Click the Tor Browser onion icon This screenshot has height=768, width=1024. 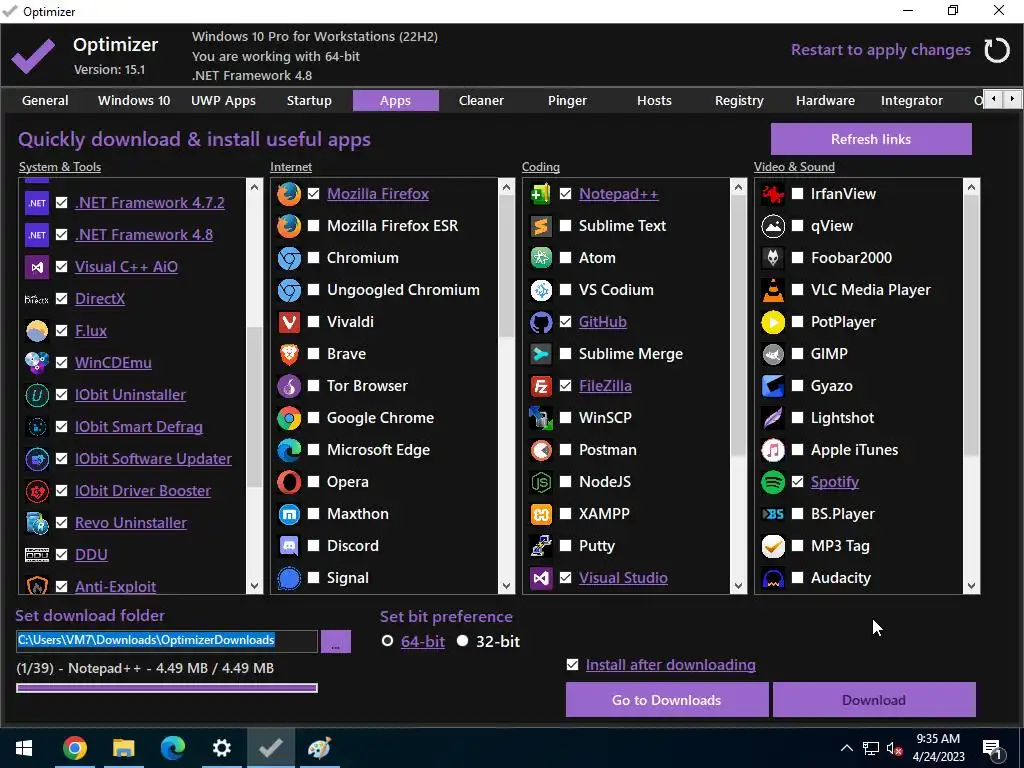tap(289, 386)
